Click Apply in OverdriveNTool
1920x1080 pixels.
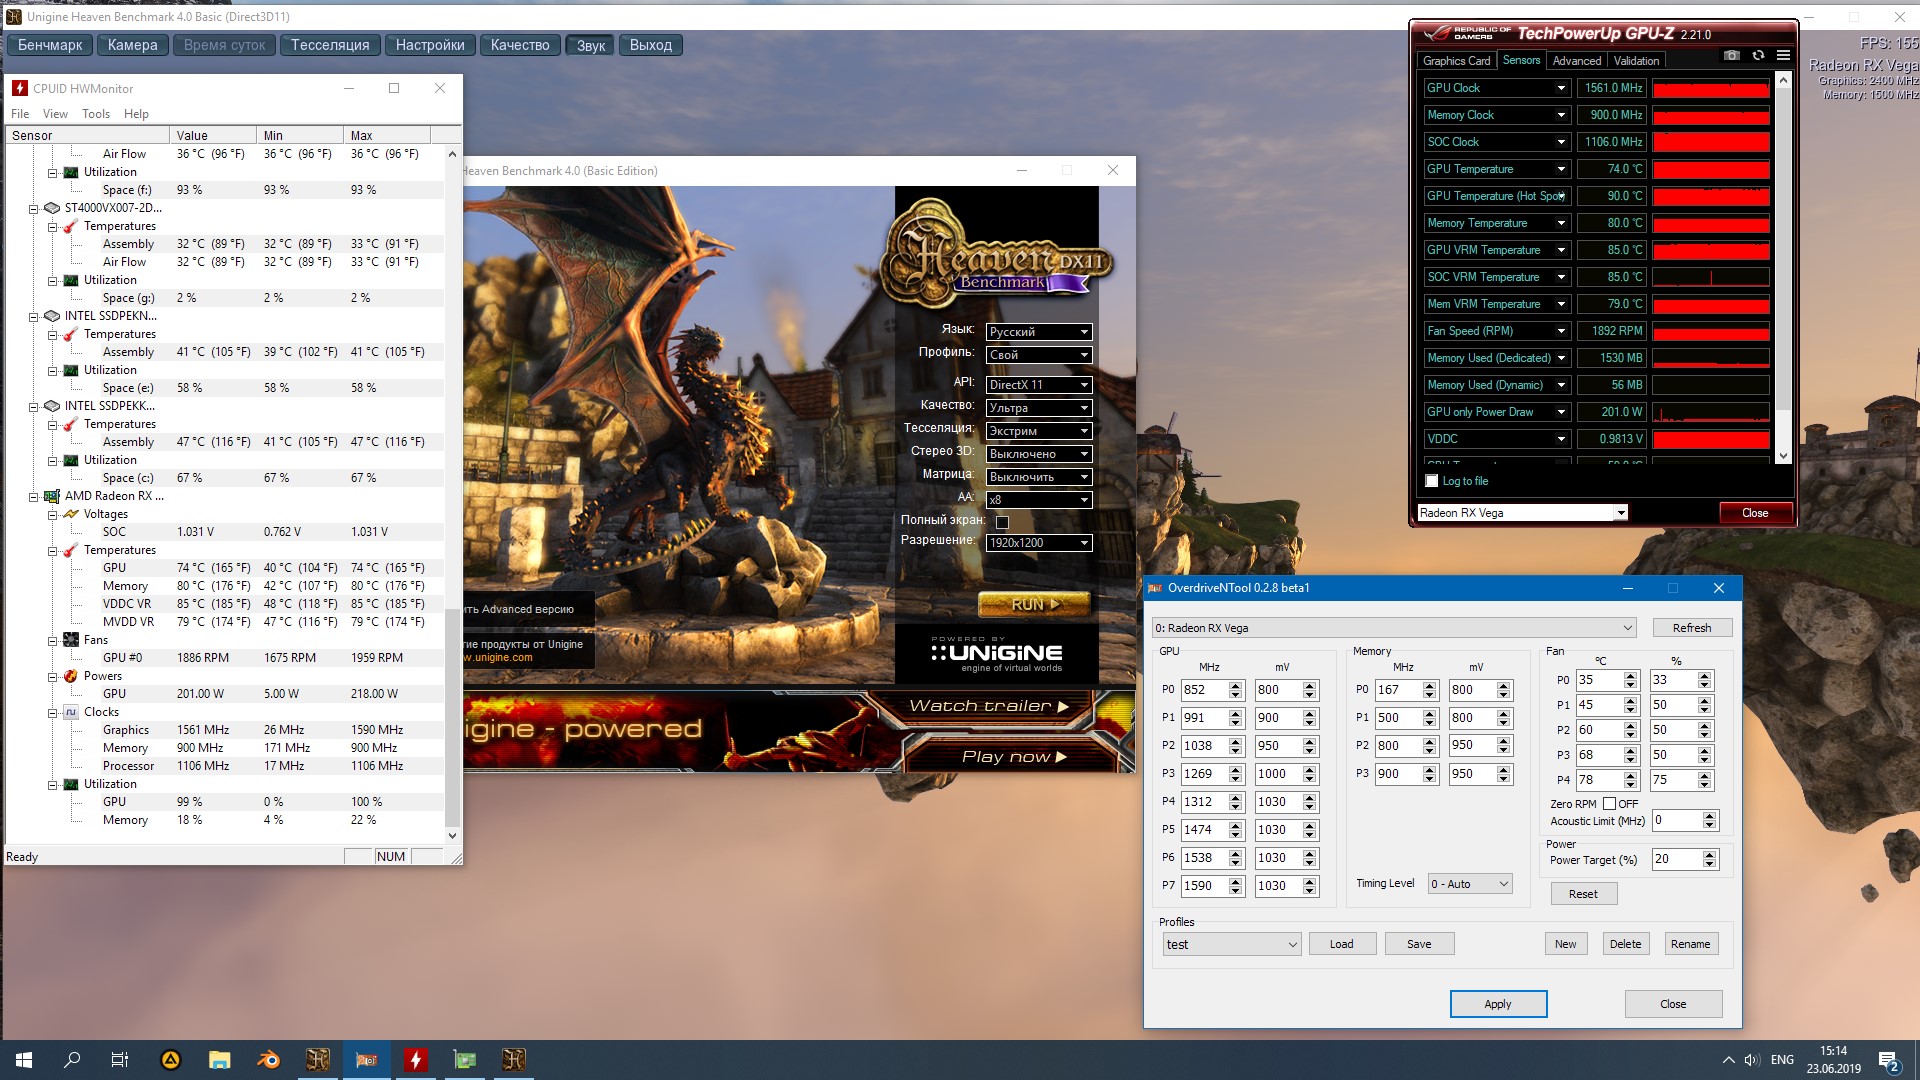point(1497,1004)
